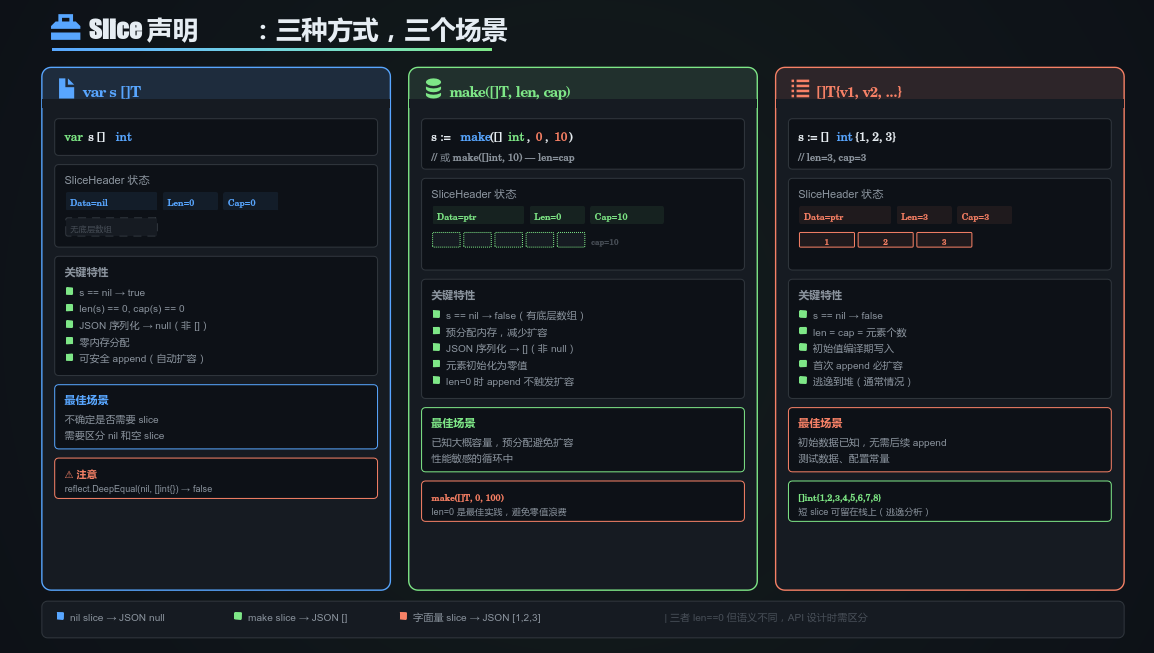The height and width of the screenshot is (653, 1154).
Task: Select the 'make([]T, len, cap)' card header
Action: [583, 88]
